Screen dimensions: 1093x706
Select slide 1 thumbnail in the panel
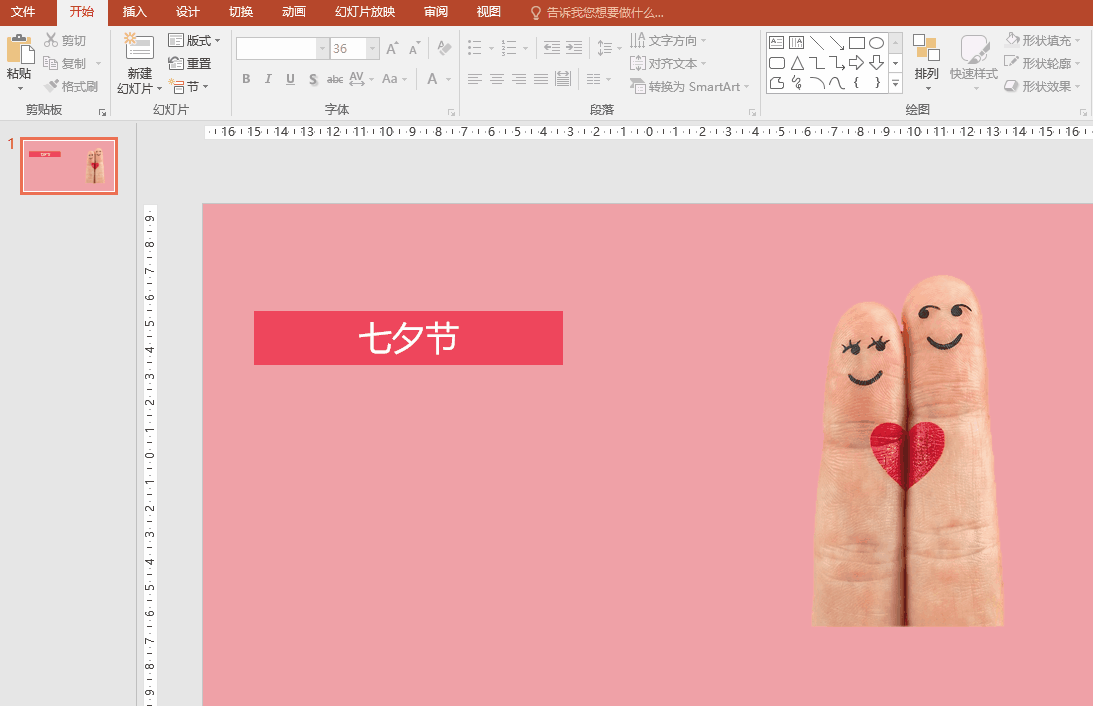[x=69, y=166]
